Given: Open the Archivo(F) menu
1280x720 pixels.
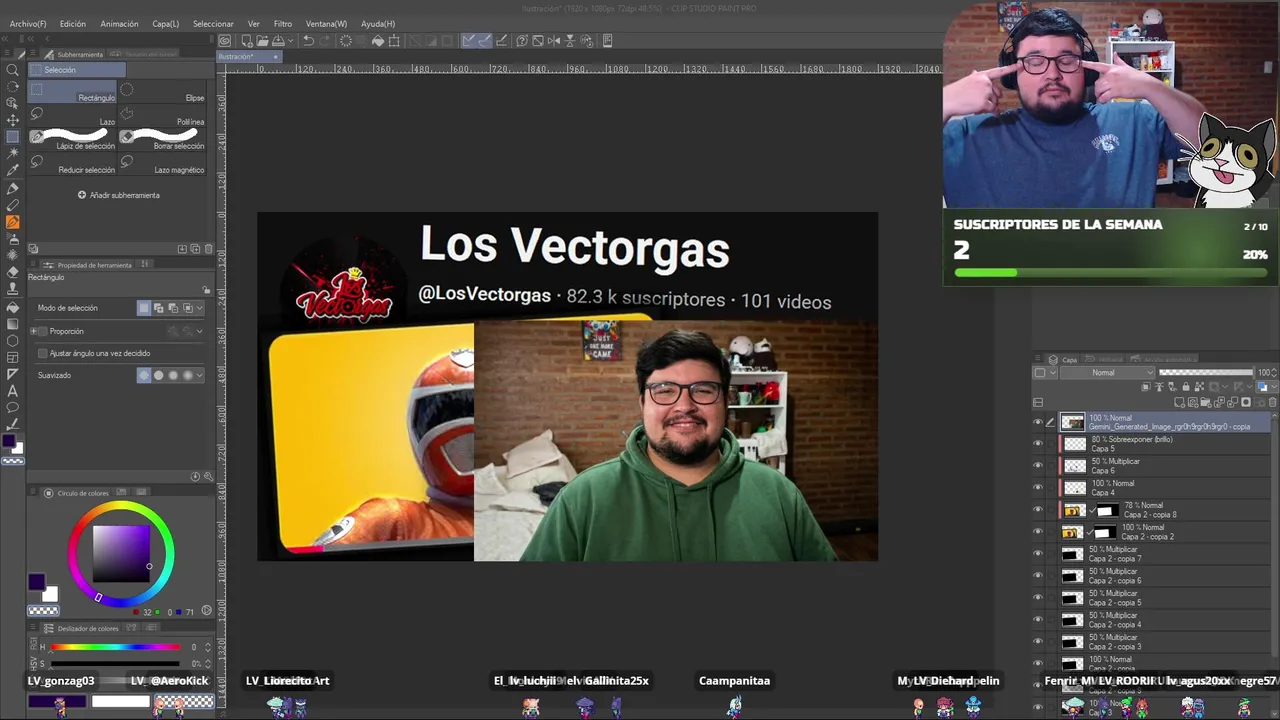Looking at the screenshot, I should pos(28,23).
